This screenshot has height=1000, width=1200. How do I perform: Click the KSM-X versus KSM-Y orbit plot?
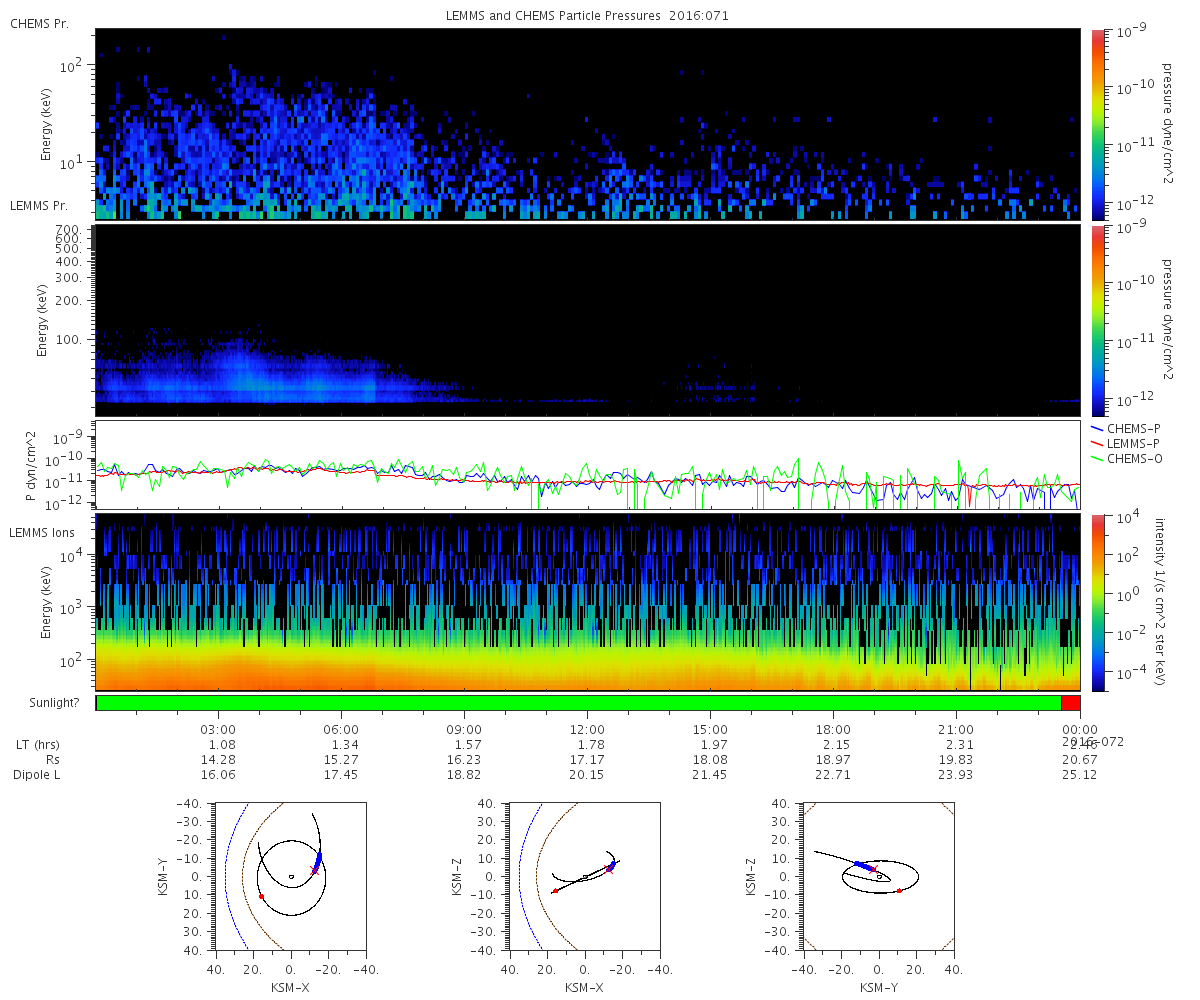click(290, 875)
